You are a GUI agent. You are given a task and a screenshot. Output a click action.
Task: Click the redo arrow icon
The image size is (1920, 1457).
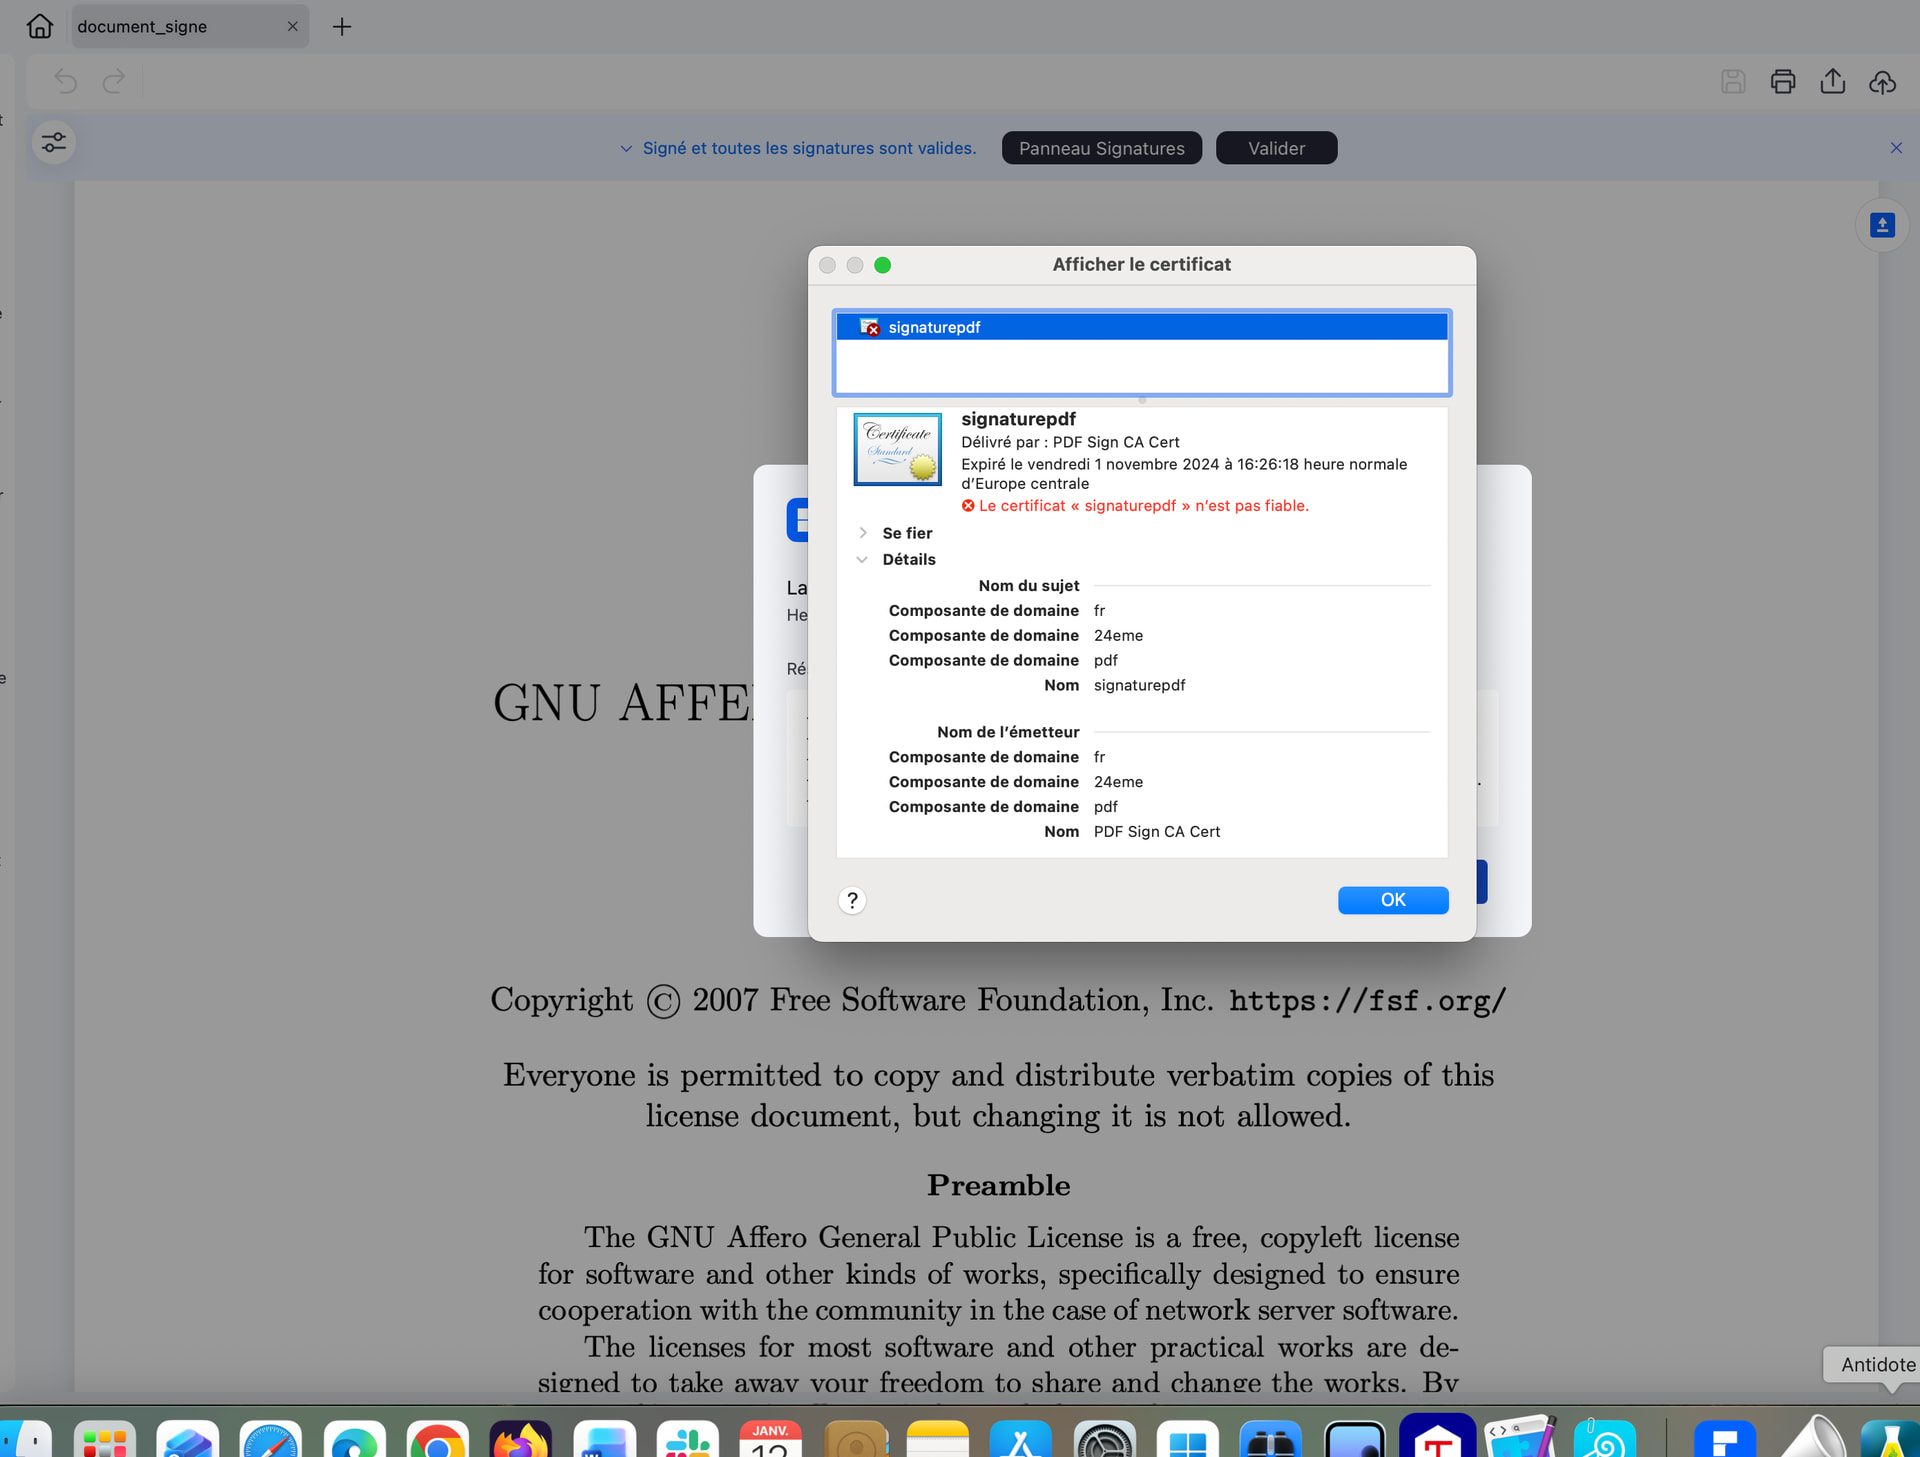114,81
